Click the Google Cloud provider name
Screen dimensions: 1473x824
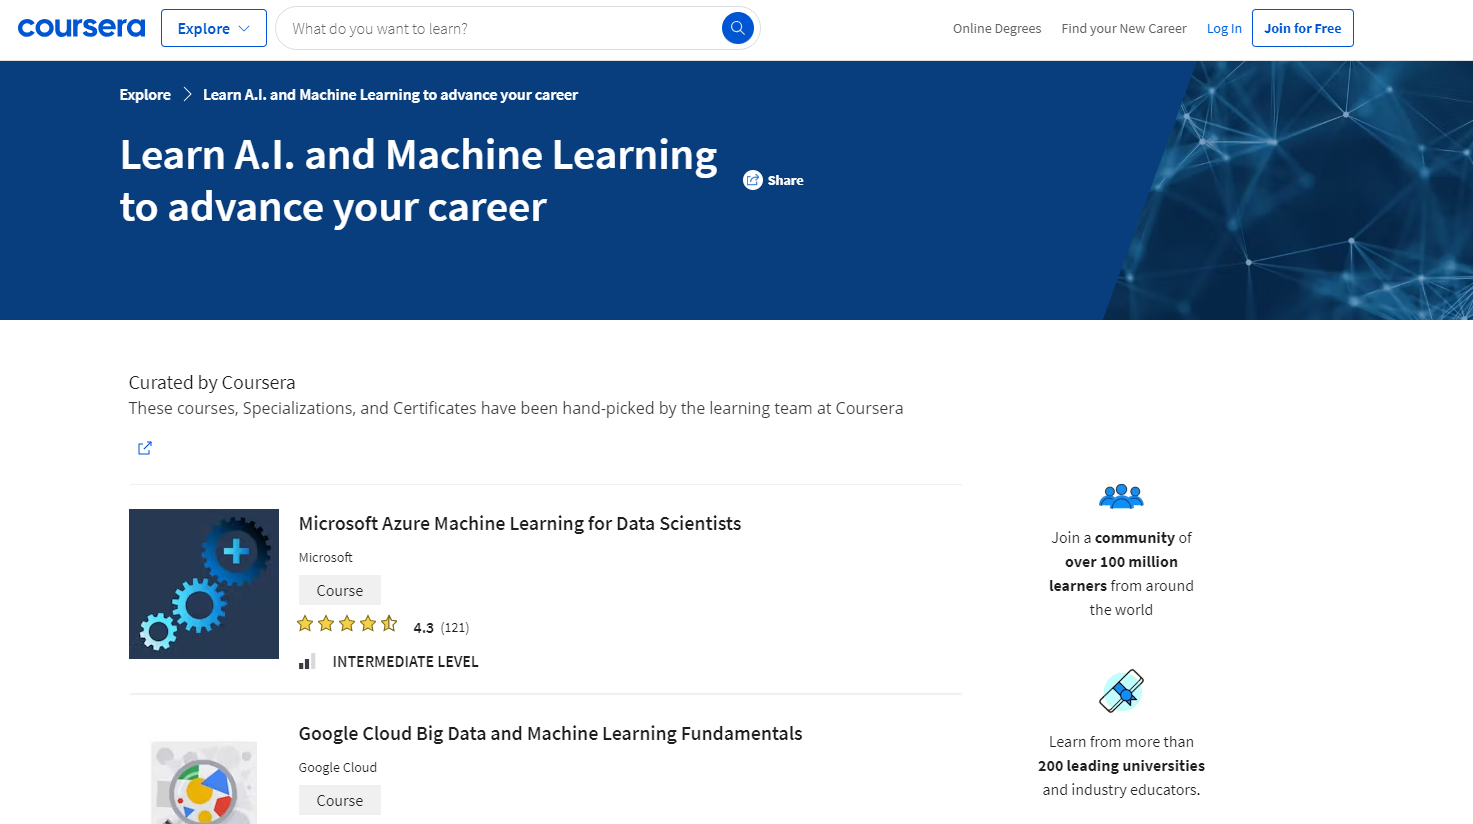click(x=338, y=767)
